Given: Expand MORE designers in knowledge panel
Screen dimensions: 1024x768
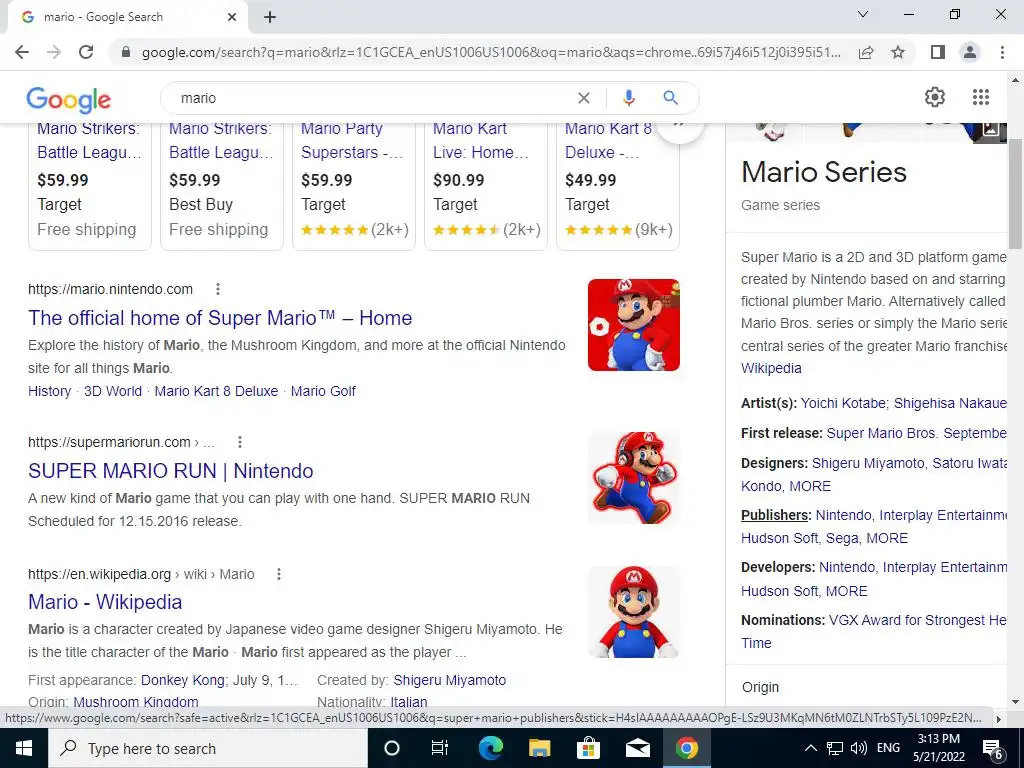Looking at the screenshot, I should [810, 487].
